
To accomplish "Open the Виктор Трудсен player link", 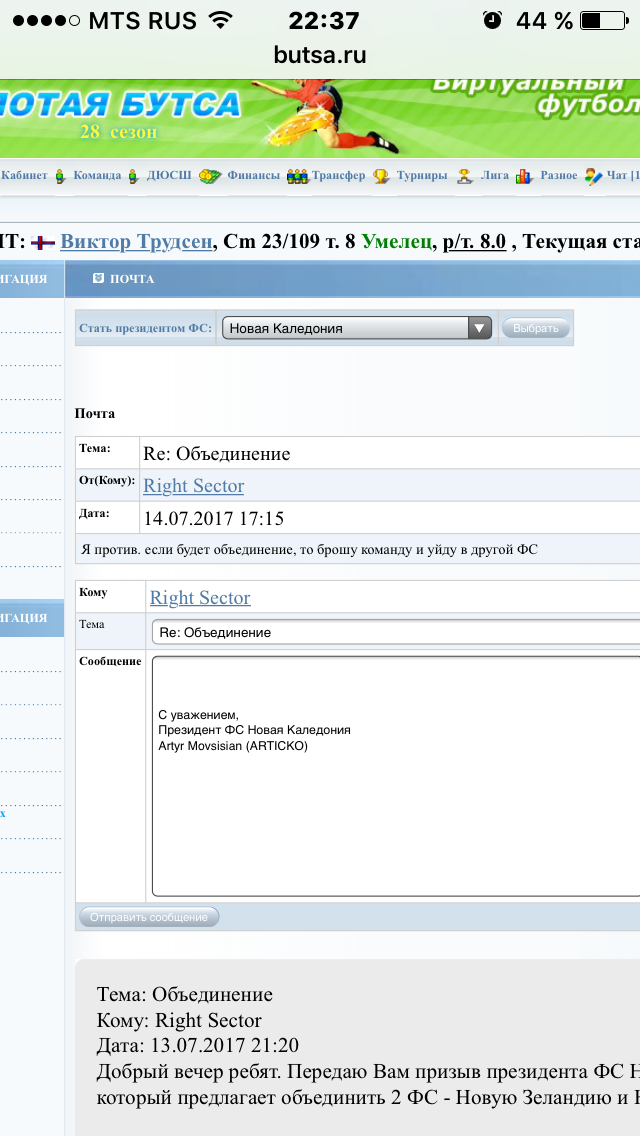I will tap(135, 241).
